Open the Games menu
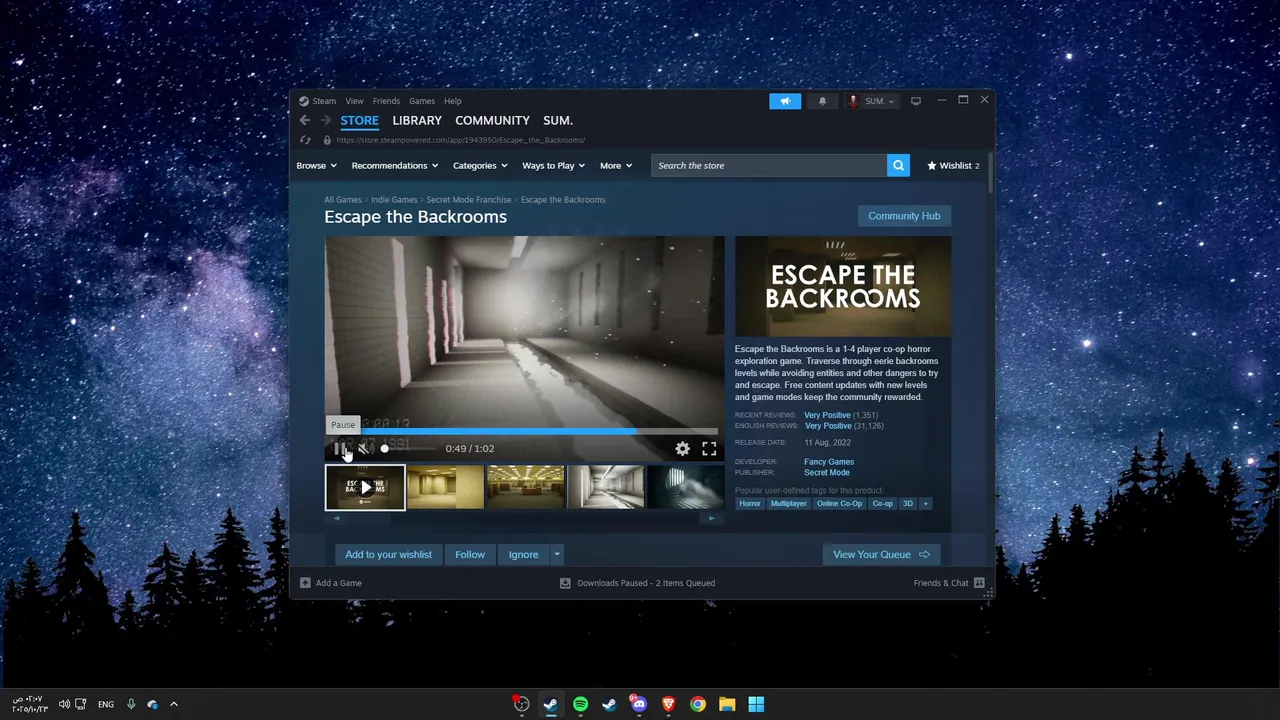Viewport: 1280px width, 720px height. [422, 101]
